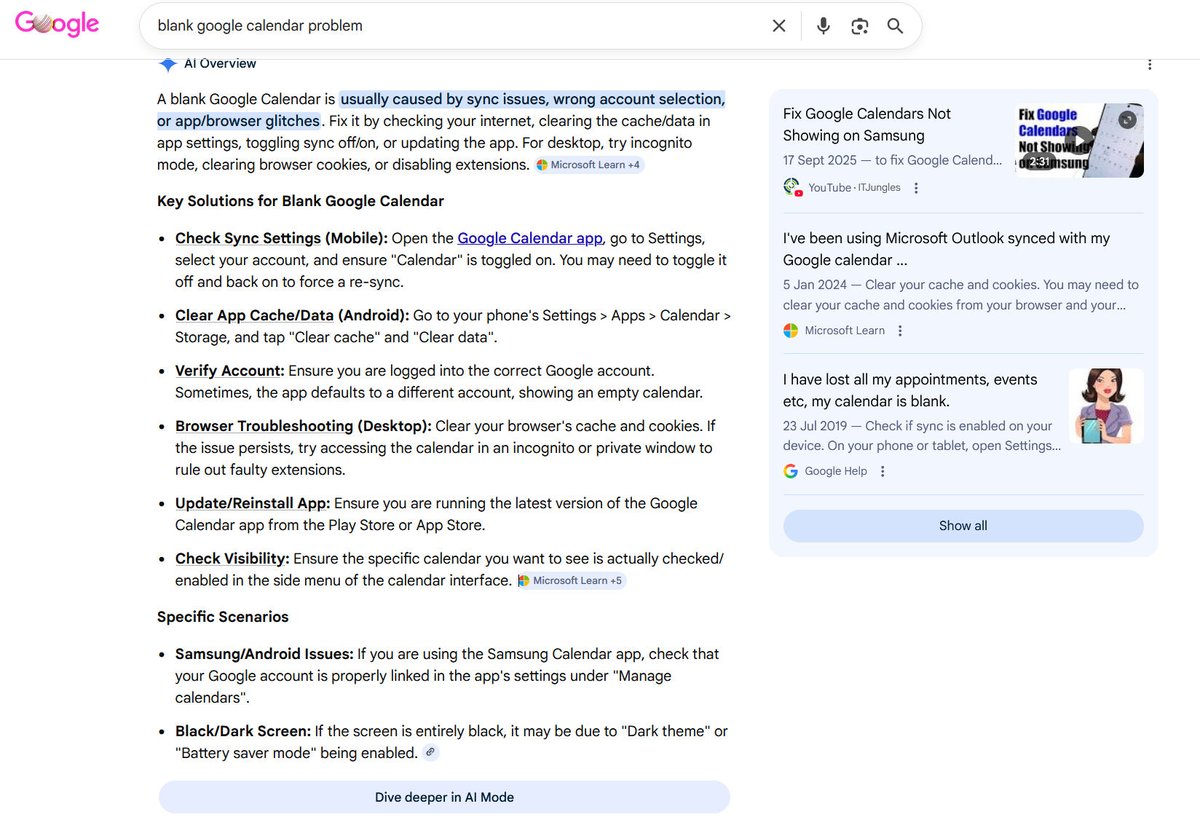Click Clear App Cache/Data (Android) heading
The image size is (1200, 817).
point(292,315)
